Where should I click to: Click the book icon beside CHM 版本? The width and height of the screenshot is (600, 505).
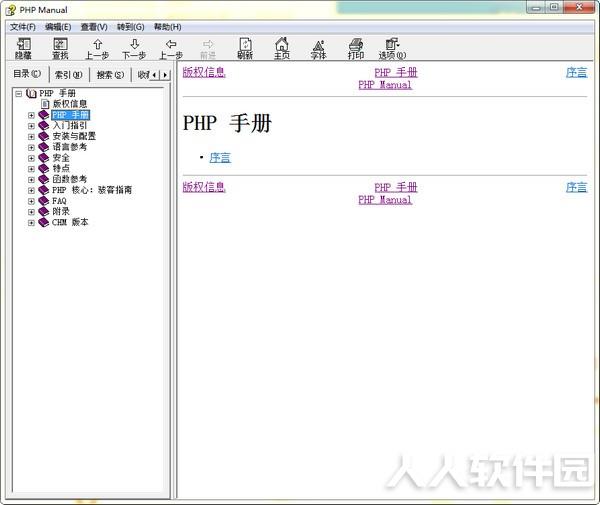pos(44,222)
